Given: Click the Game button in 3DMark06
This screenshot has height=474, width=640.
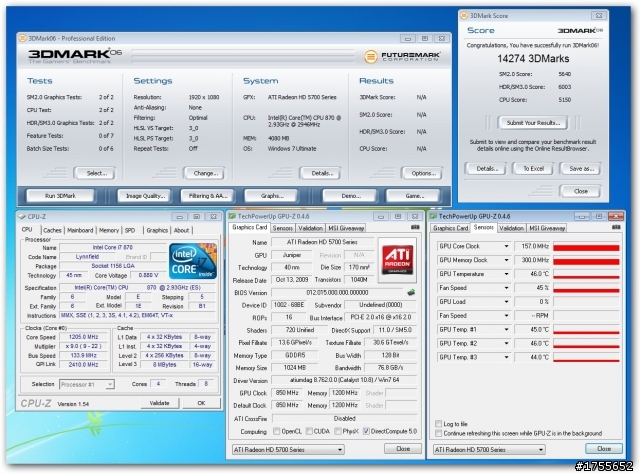Looking at the screenshot, I should tap(413, 196).
